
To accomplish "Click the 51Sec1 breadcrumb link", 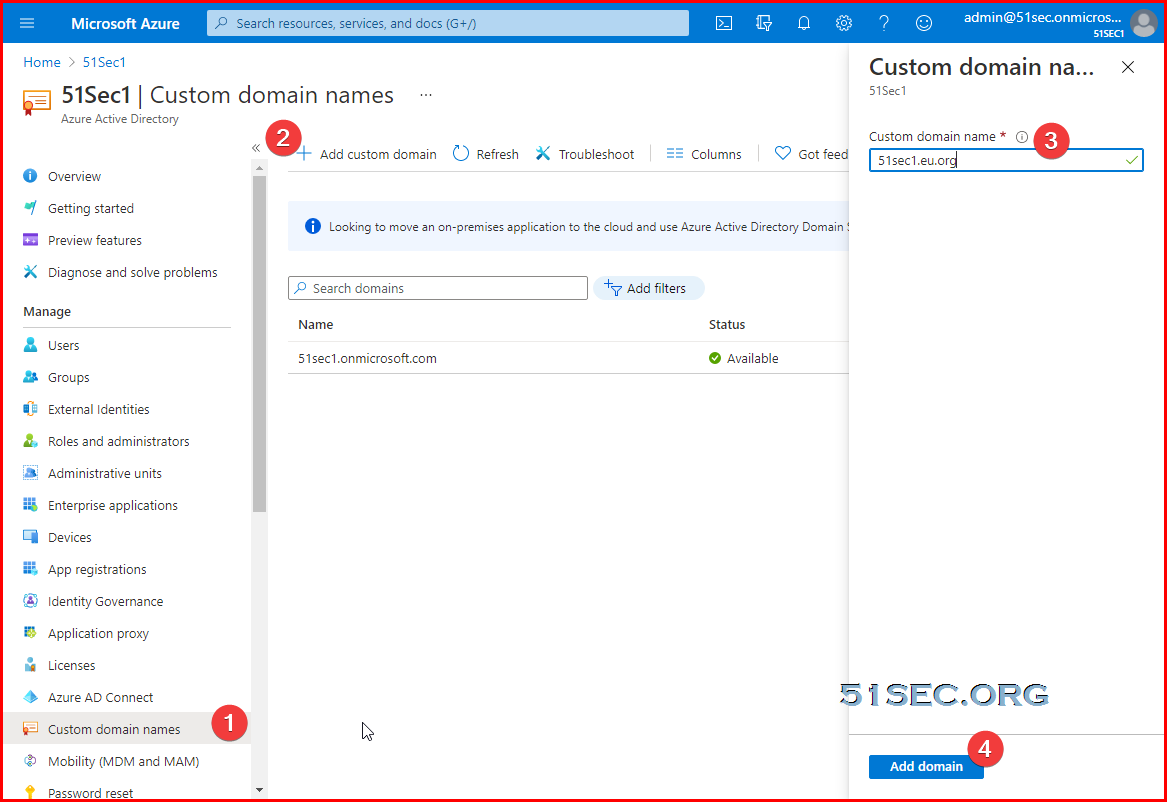I will tap(104, 62).
